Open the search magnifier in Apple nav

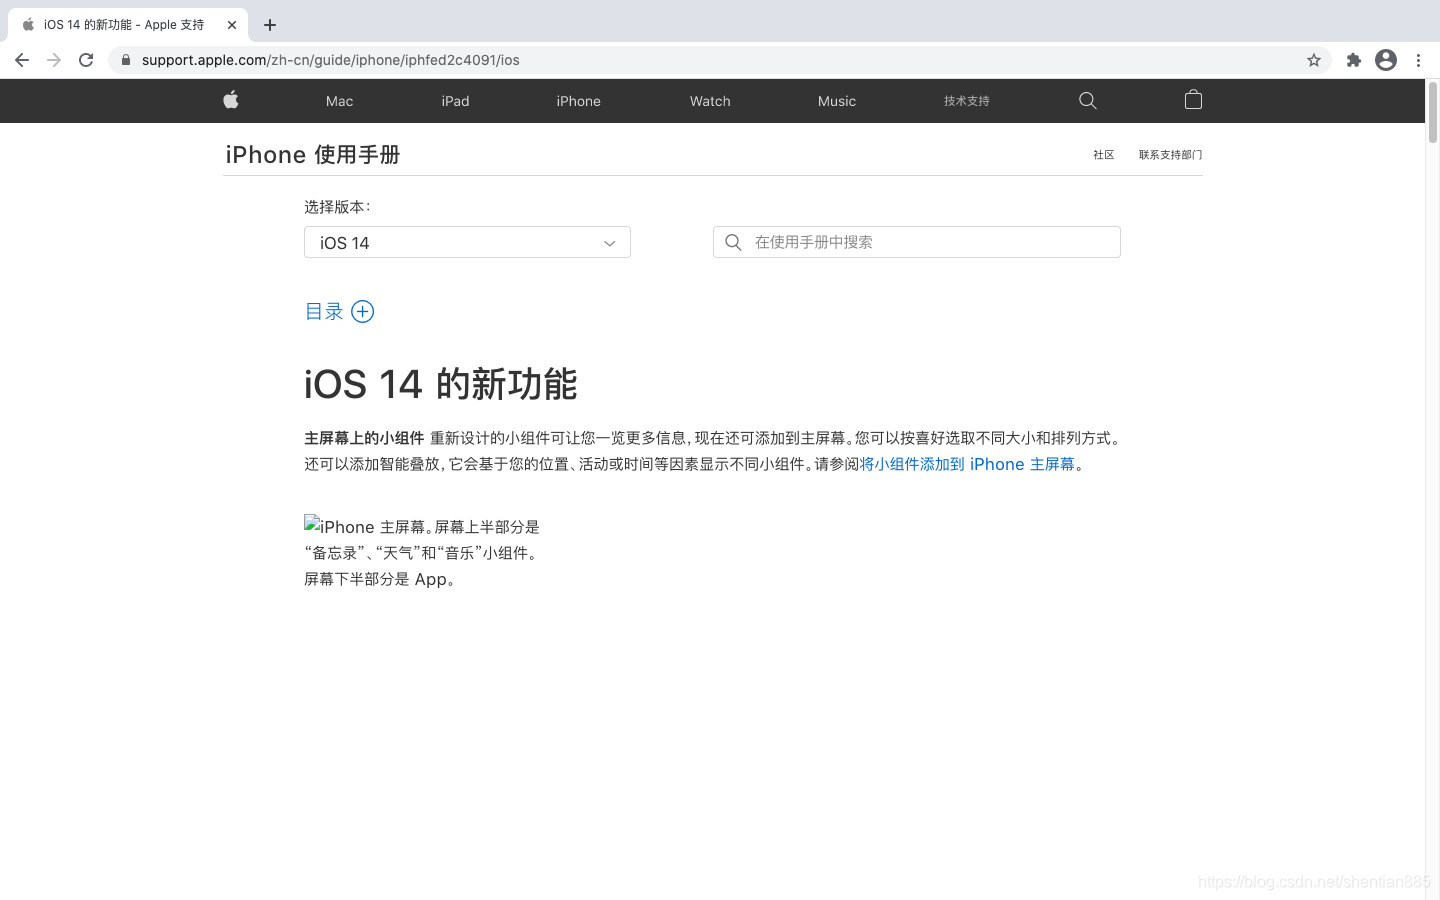pos(1088,100)
